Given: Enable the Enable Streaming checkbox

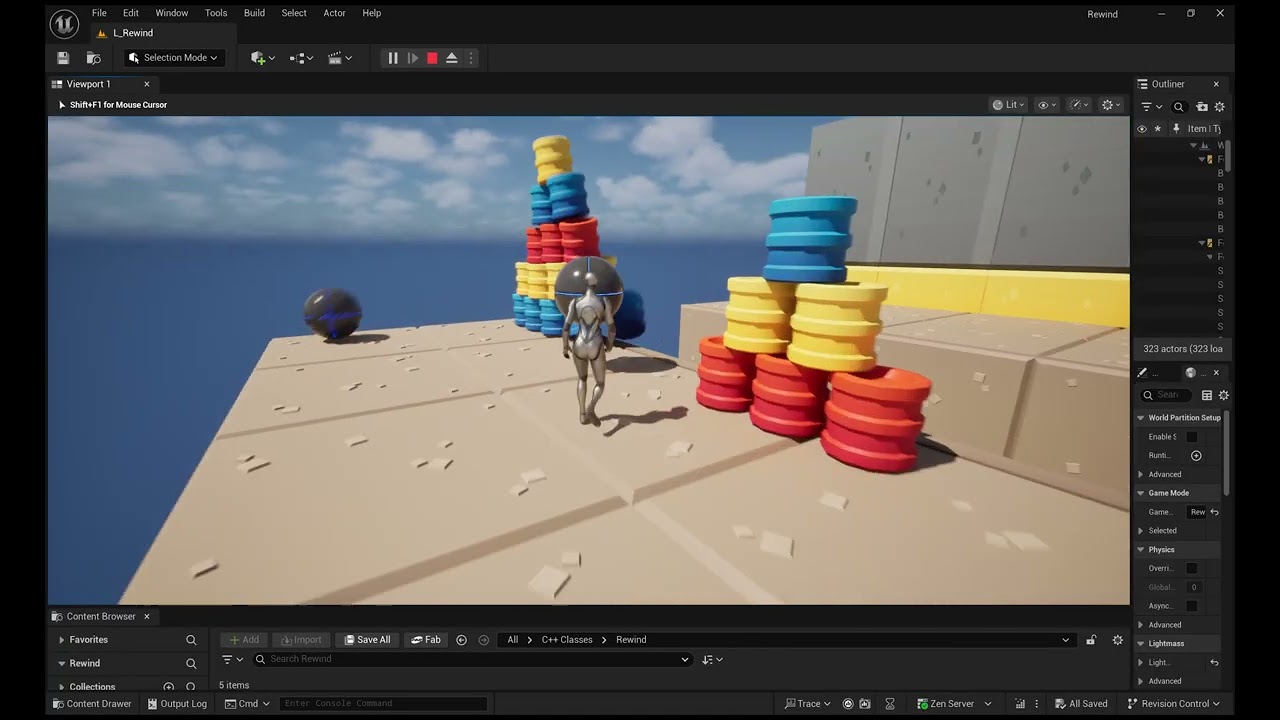Looking at the screenshot, I should (x=1192, y=437).
